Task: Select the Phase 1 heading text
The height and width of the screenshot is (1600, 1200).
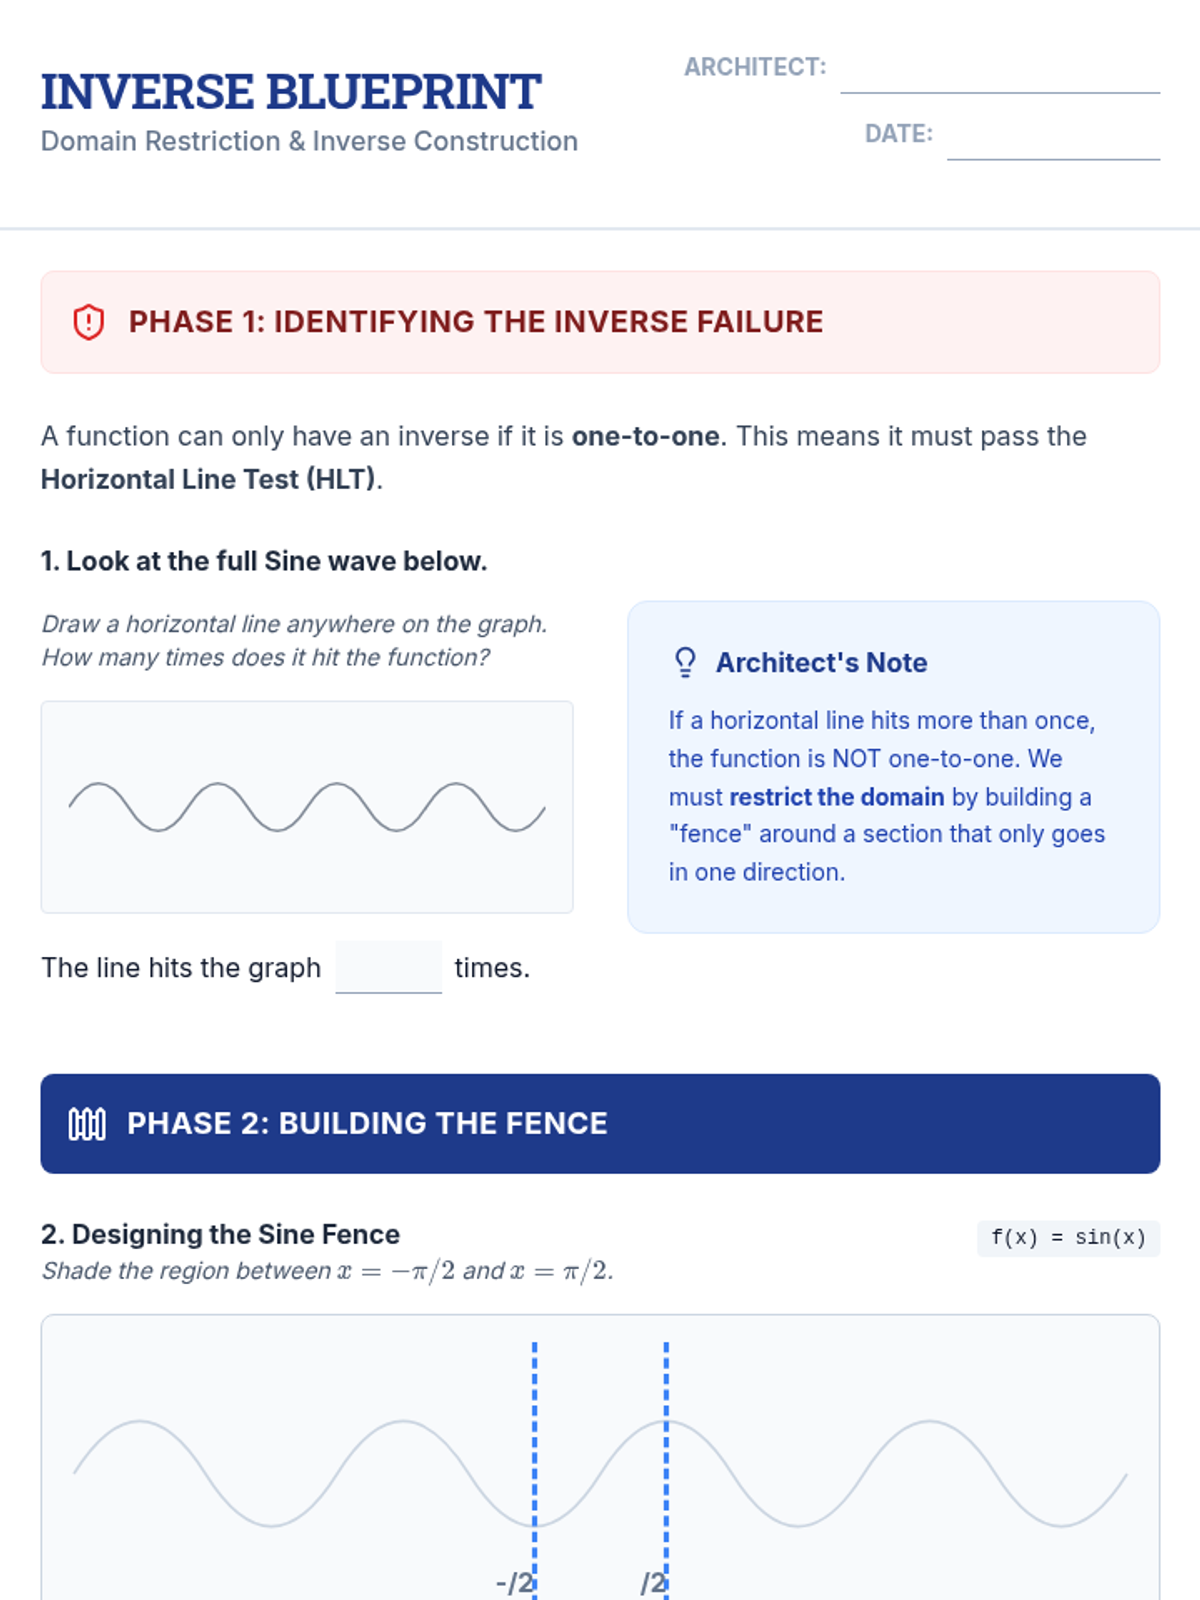Action: 475,322
